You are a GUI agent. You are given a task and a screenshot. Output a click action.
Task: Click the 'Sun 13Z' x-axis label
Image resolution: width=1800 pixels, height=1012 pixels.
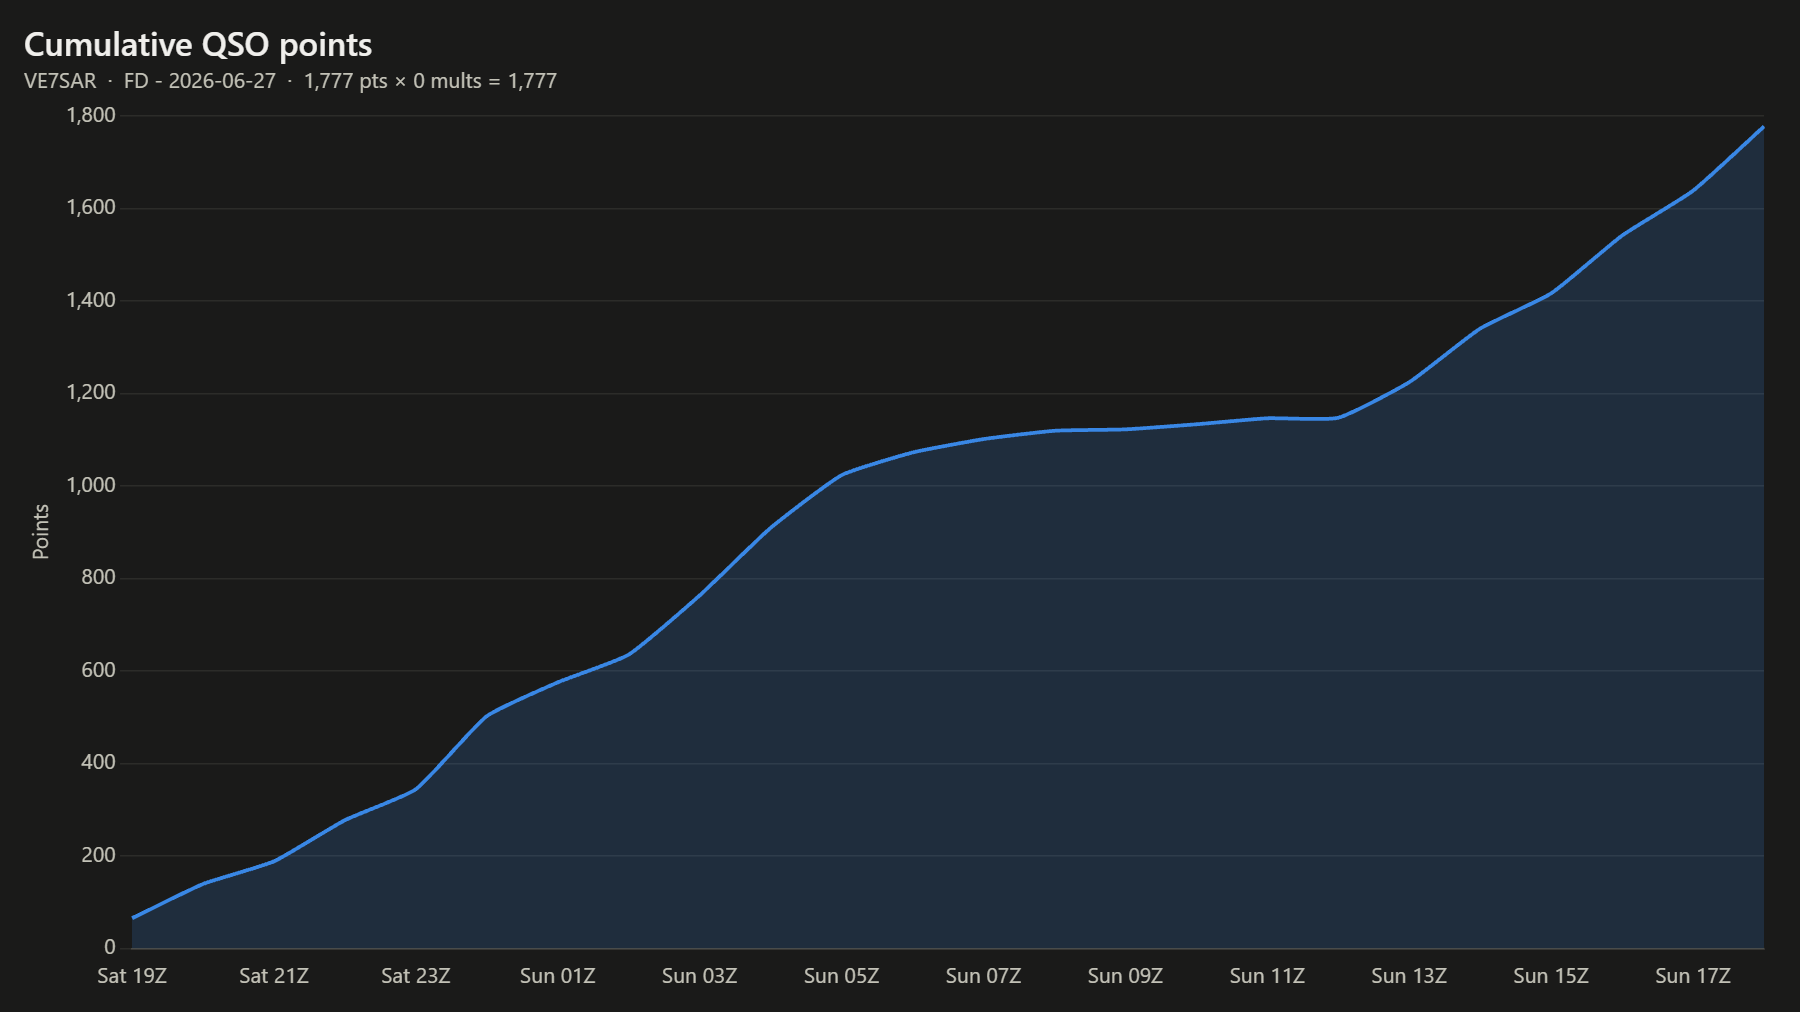1409,976
